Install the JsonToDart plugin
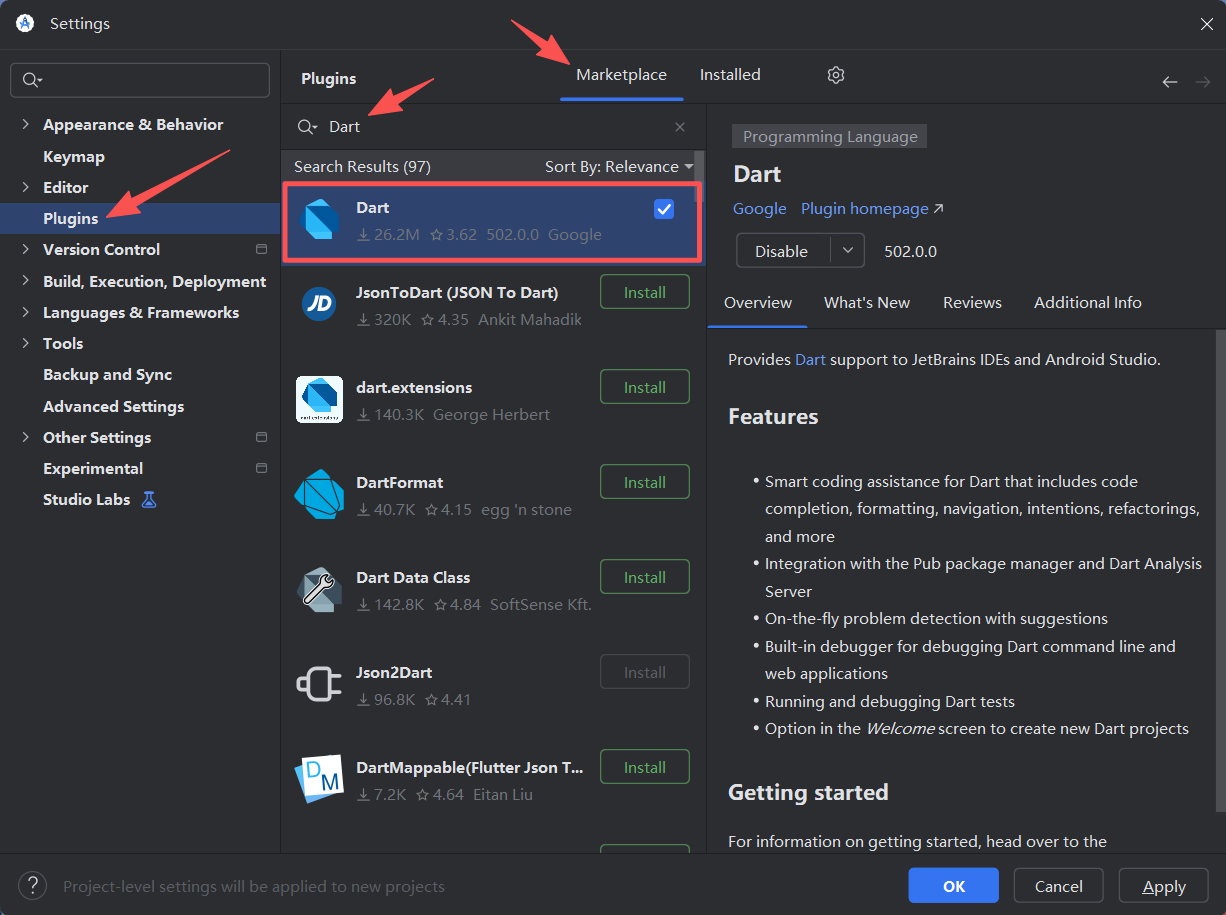This screenshot has width=1226, height=915. click(645, 293)
